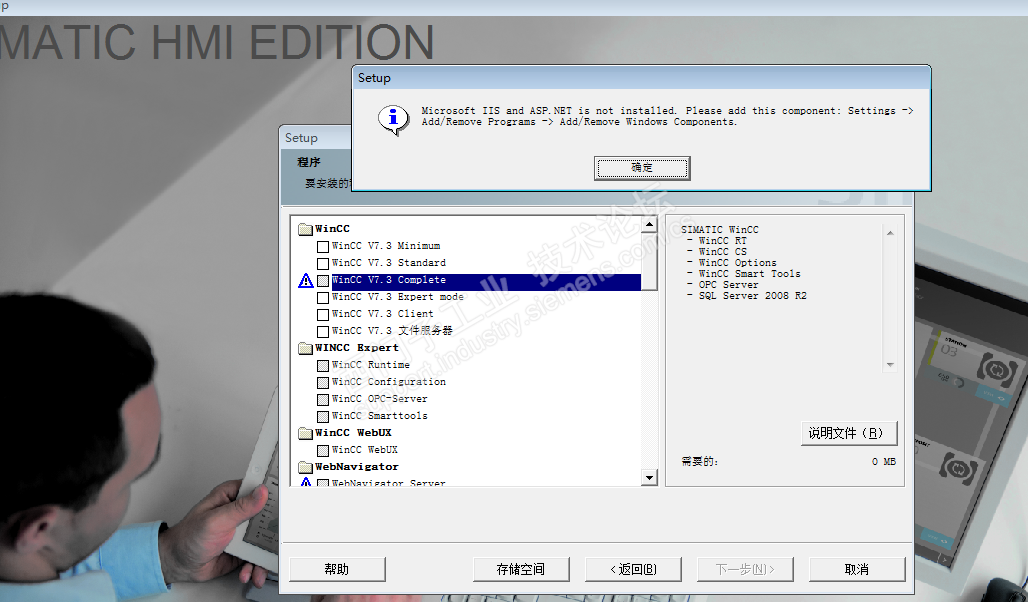Cancel setup with 取消 button
The width and height of the screenshot is (1028, 602).
[x=857, y=569]
